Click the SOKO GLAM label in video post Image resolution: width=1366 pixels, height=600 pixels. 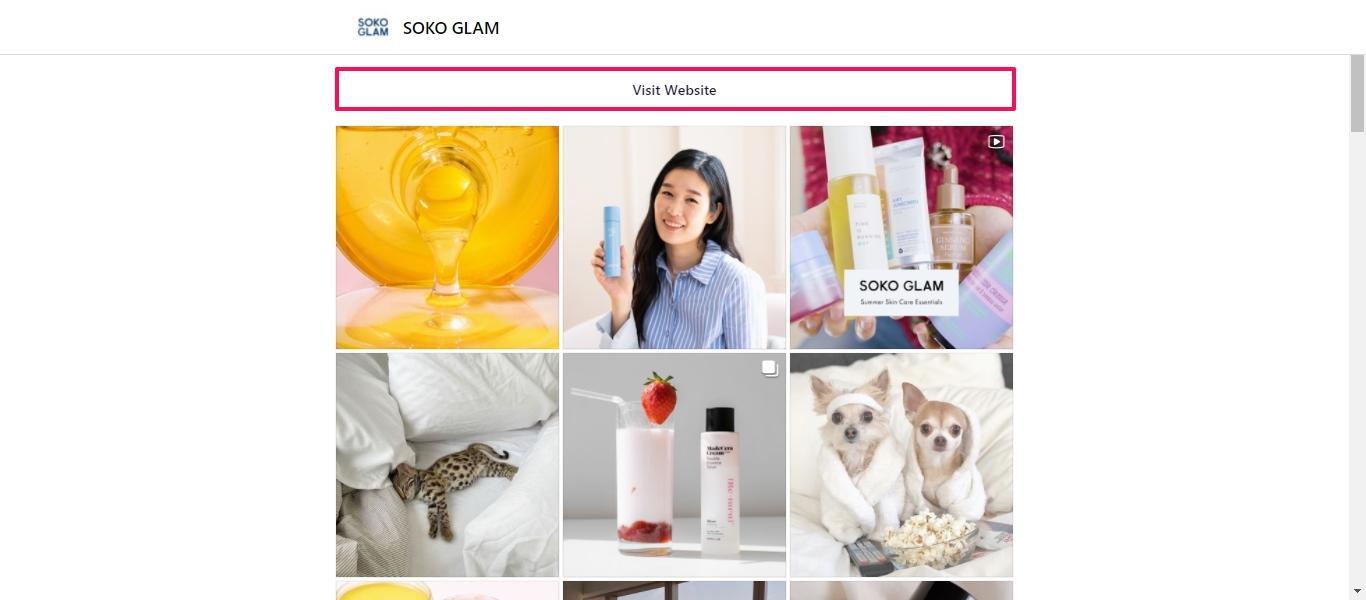901,286
